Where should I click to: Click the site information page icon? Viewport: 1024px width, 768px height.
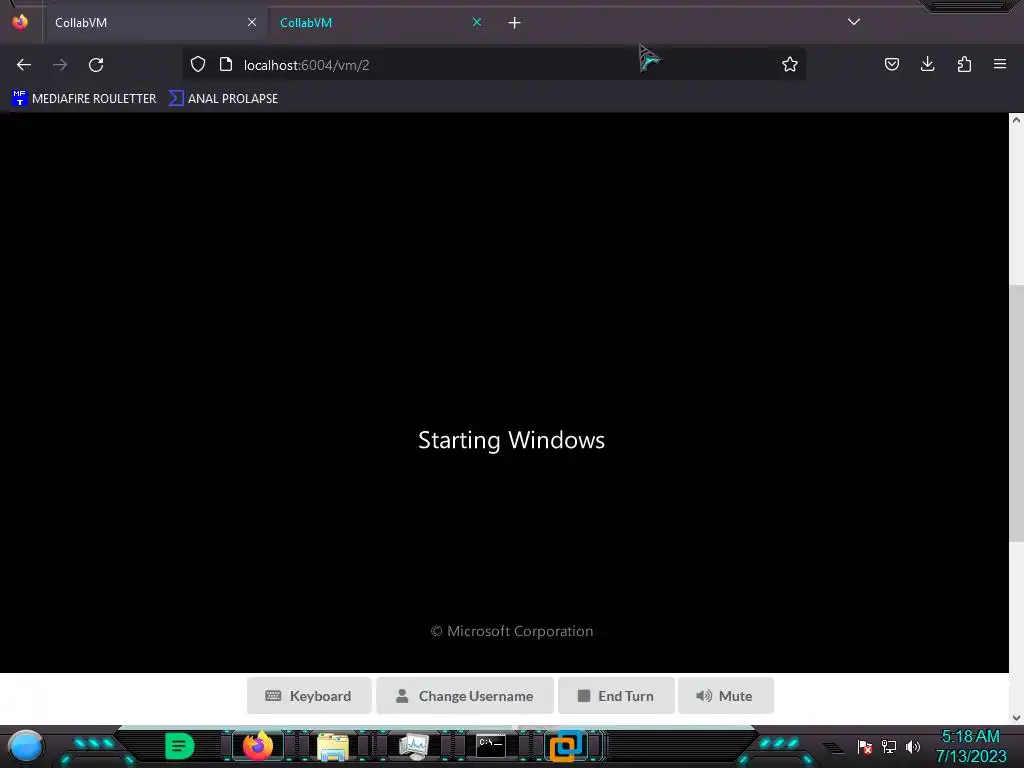pos(226,64)
